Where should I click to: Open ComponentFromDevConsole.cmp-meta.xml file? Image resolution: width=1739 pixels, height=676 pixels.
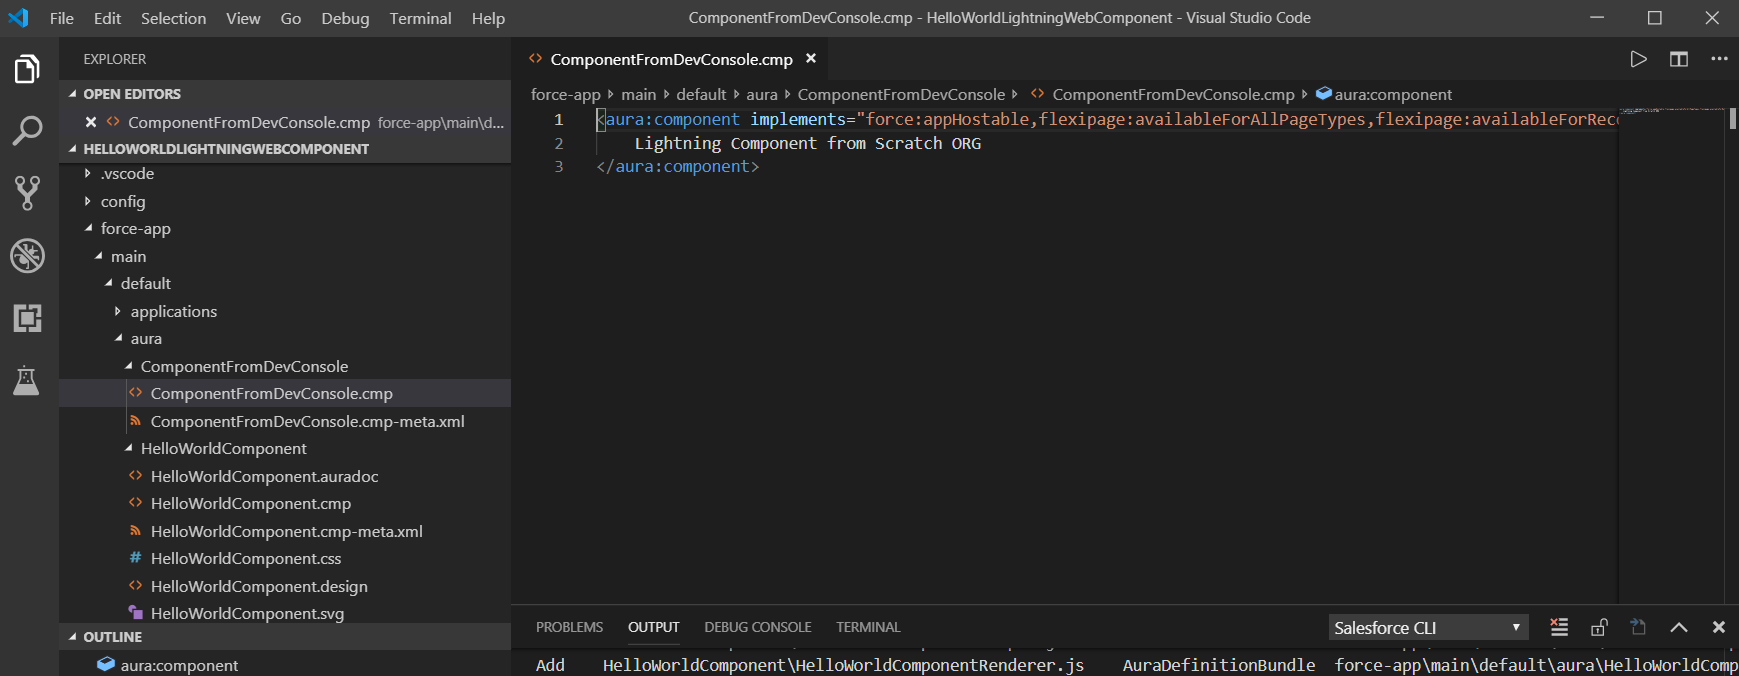pyautogui.click(x=285, y=421)
